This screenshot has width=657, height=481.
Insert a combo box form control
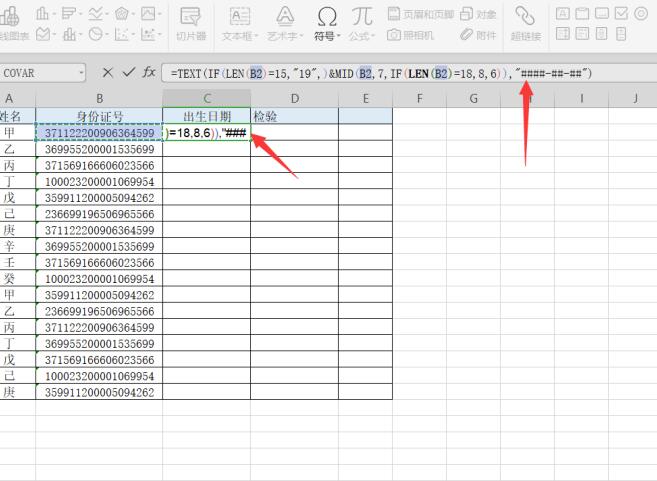pos(582,34)
